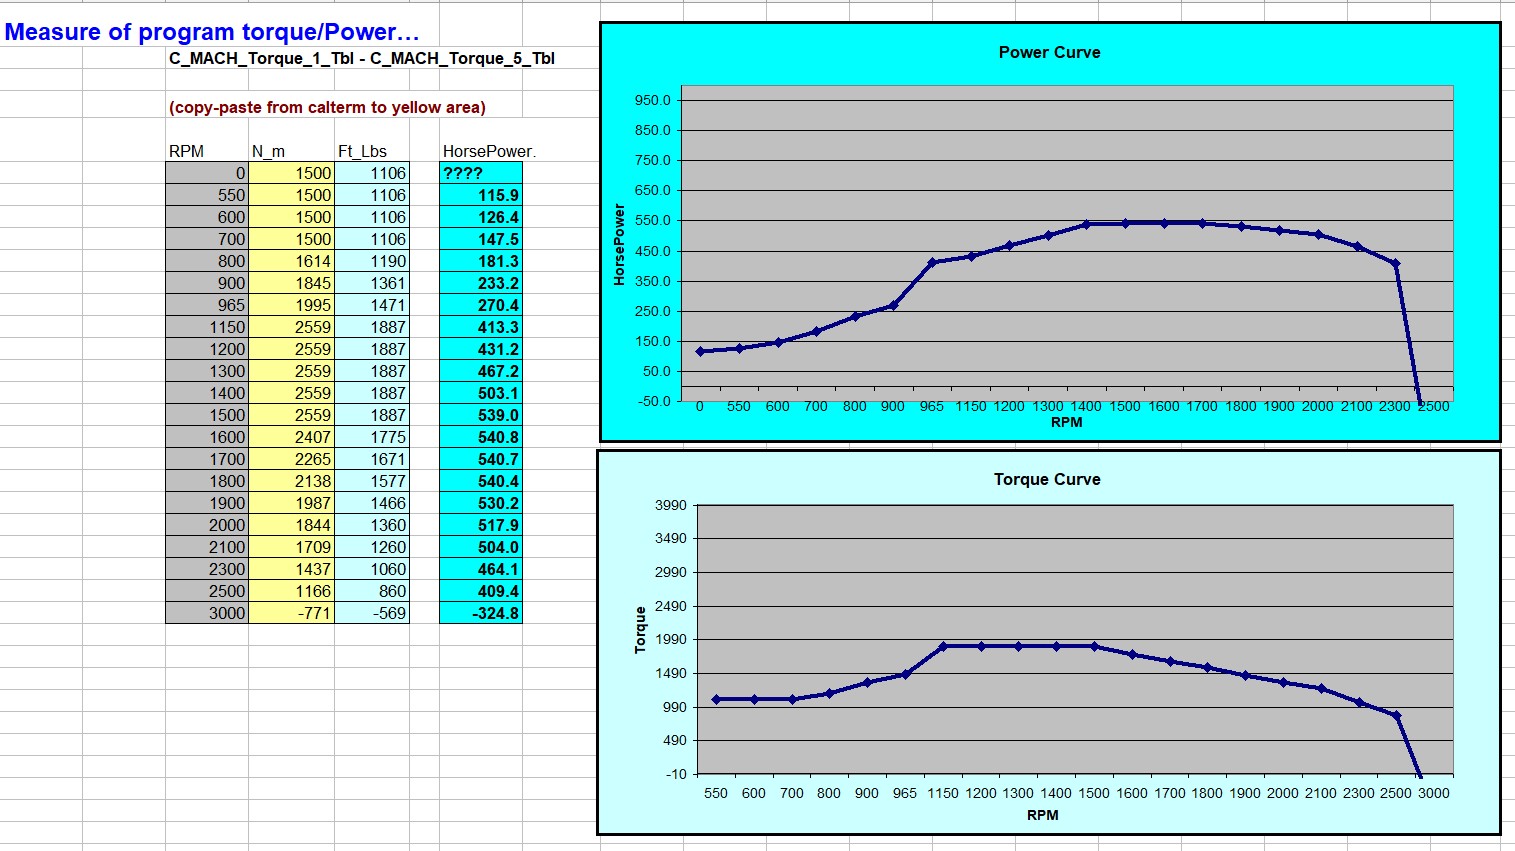Image resolution: width=1515 pixels, height=851 pixels.
Task: Click the RPM cell containing 965
Action: click(207, 305)
